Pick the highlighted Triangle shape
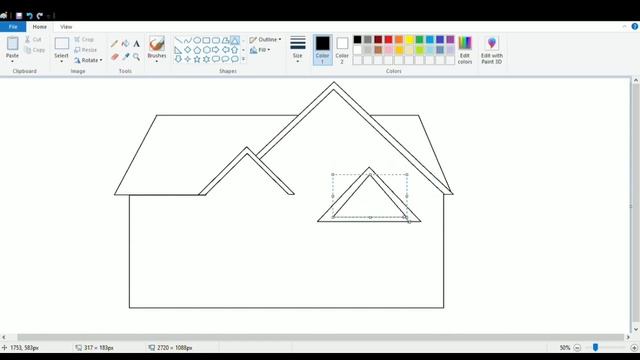Screen dimensions: 640x360 coord(235,40)
